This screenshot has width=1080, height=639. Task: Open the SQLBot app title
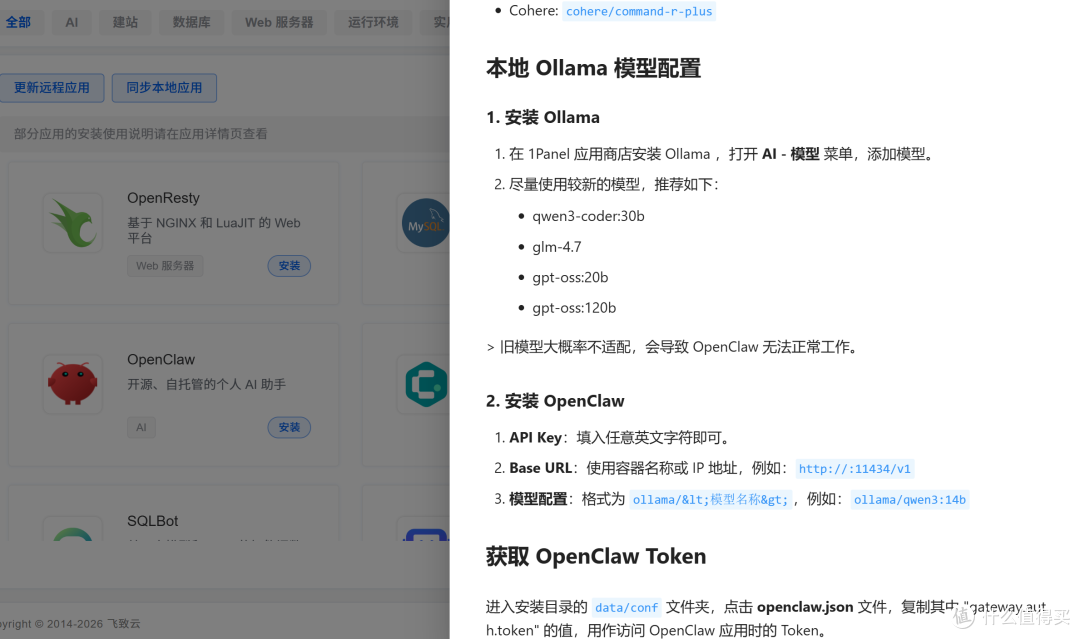click(153, 521)
